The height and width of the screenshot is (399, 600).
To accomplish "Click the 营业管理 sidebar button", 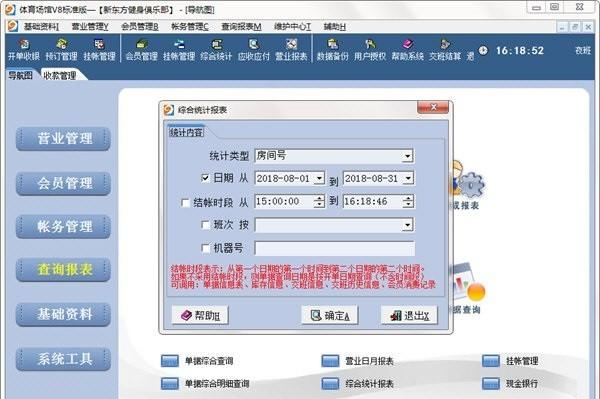I will pos(64,138).
